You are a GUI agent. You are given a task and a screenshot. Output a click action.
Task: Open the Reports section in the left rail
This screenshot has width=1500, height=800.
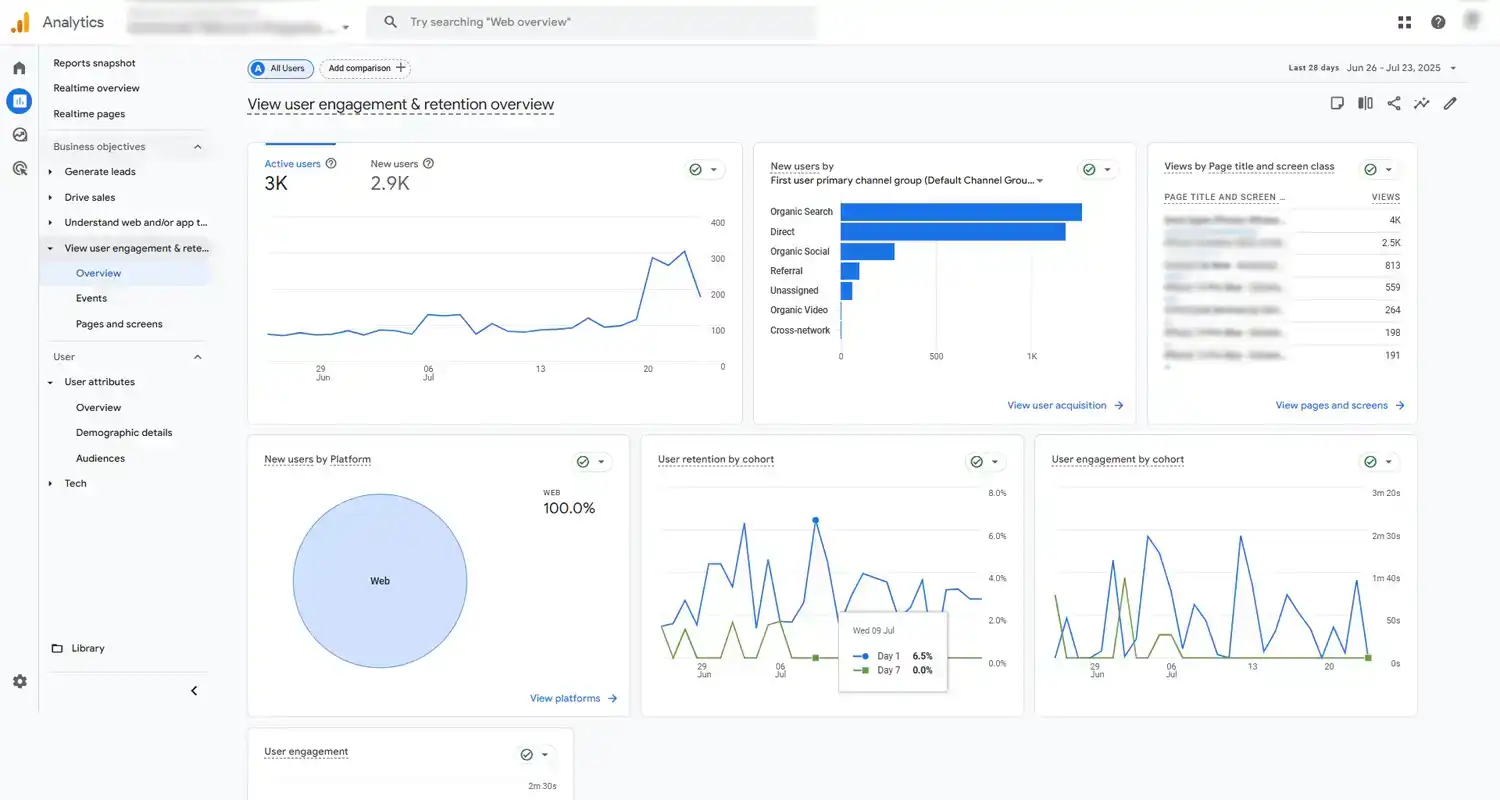[19, 101]
